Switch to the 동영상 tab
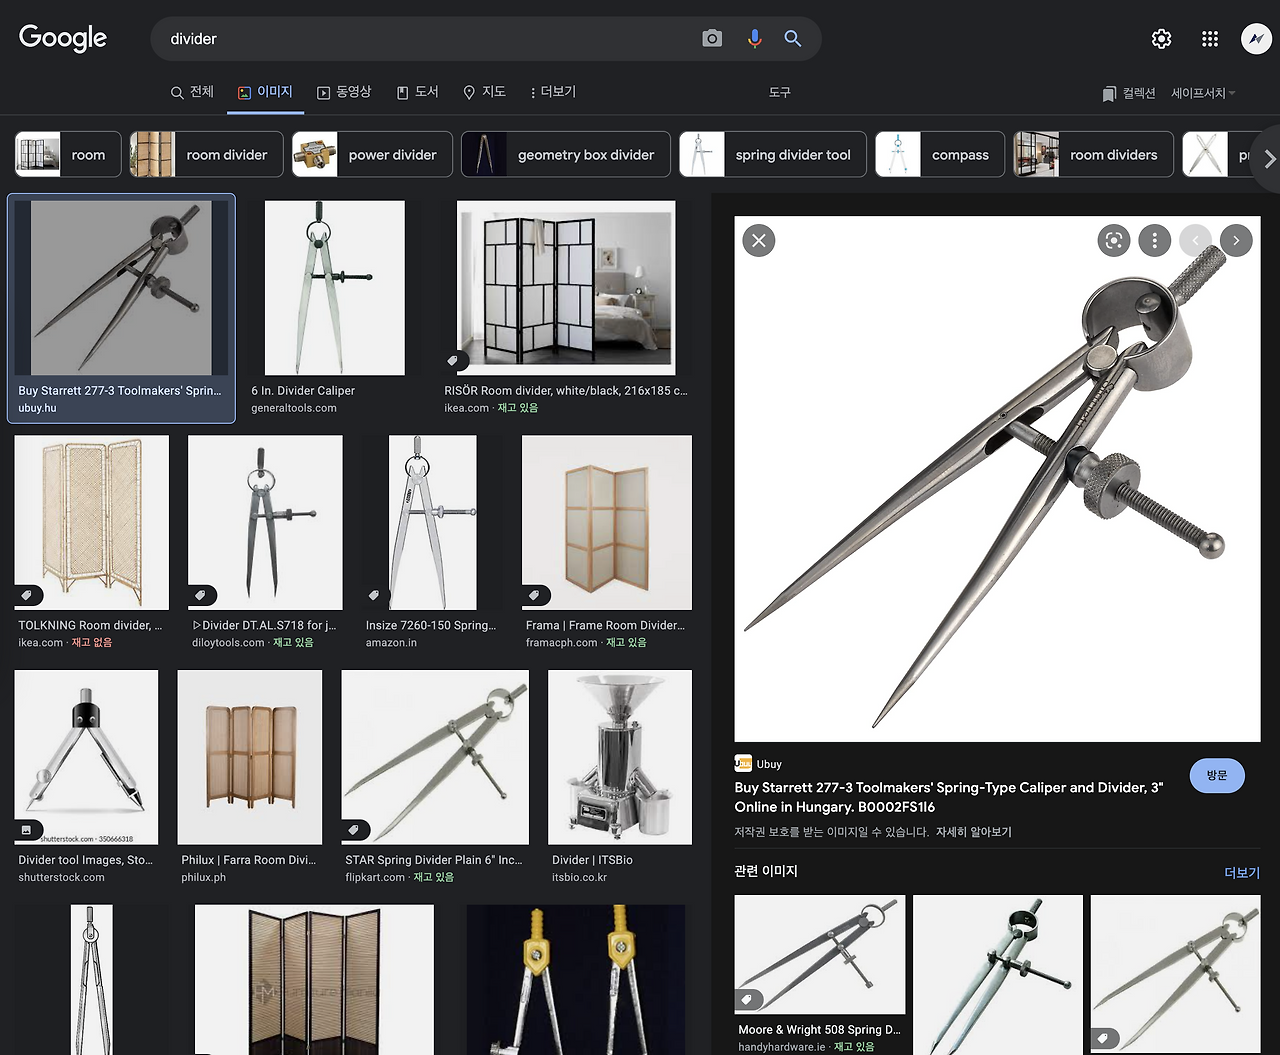This screenshot has width=1280, height=1055. click(x=344, y=92)
